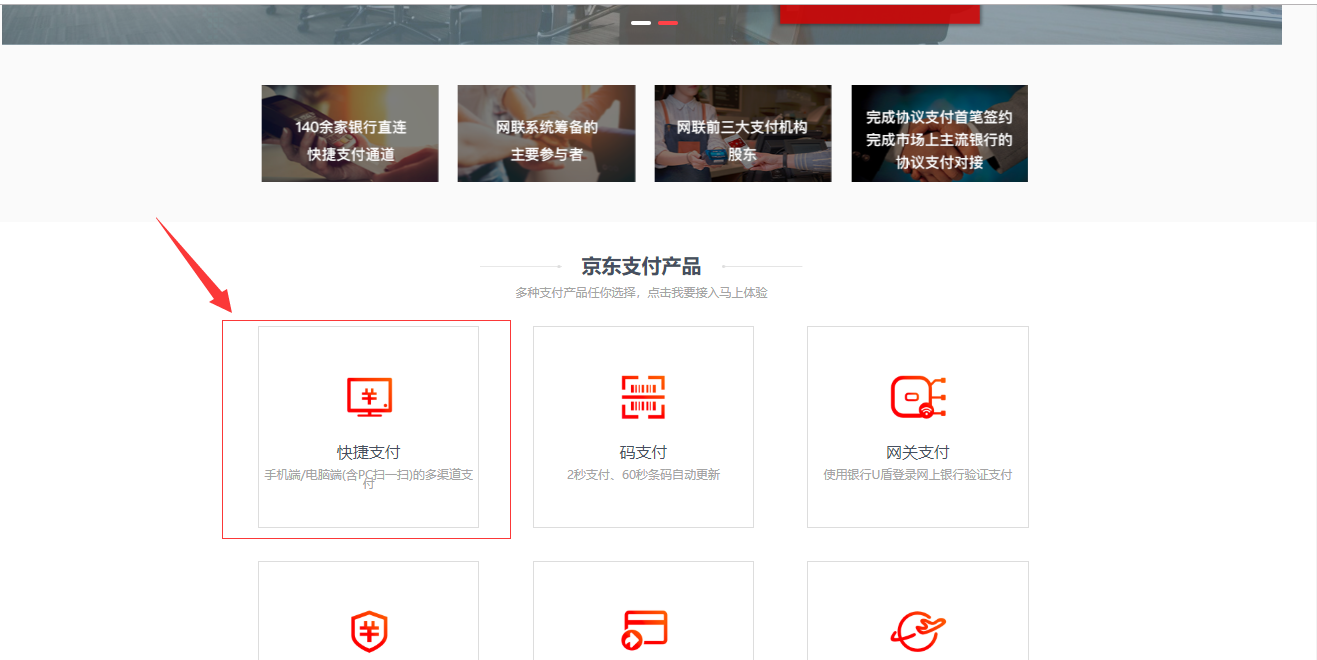The height and width of the screenshot is (660, 1317).
Task: Click the 京东支付产品 section heading
Action: (641, 267)
